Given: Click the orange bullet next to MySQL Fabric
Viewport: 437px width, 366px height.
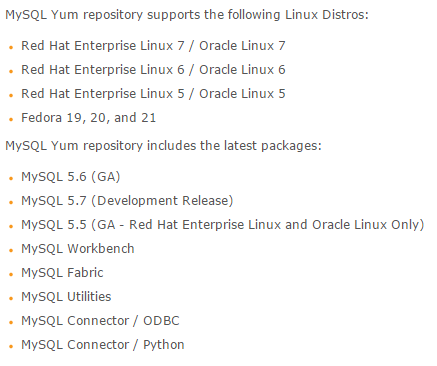Looking at the screenshot, I should click(x=11, y=274).
